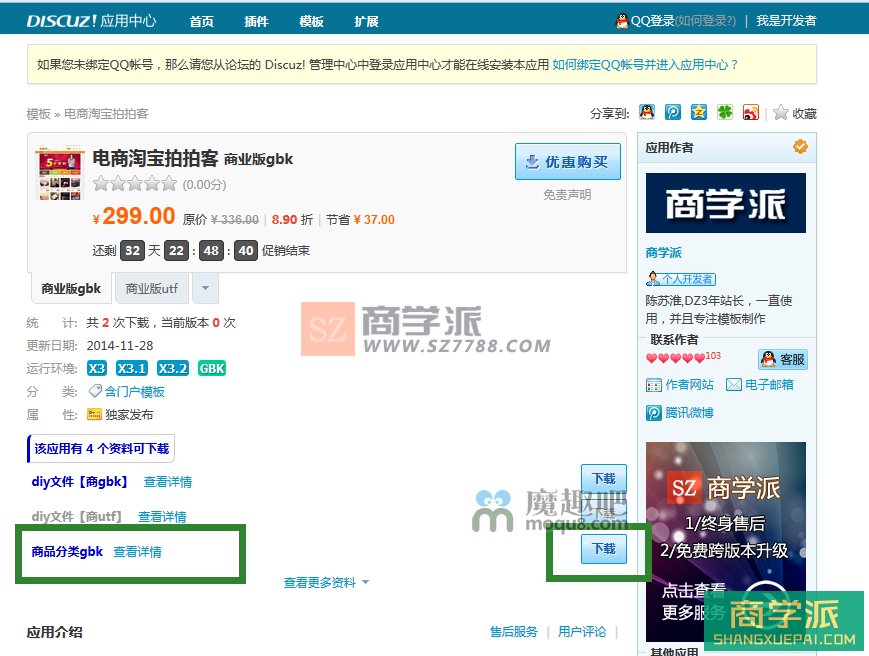869x656 pixels.
Task: Click the orange verified badge in 应用作者
Action: tap(800, 147)
